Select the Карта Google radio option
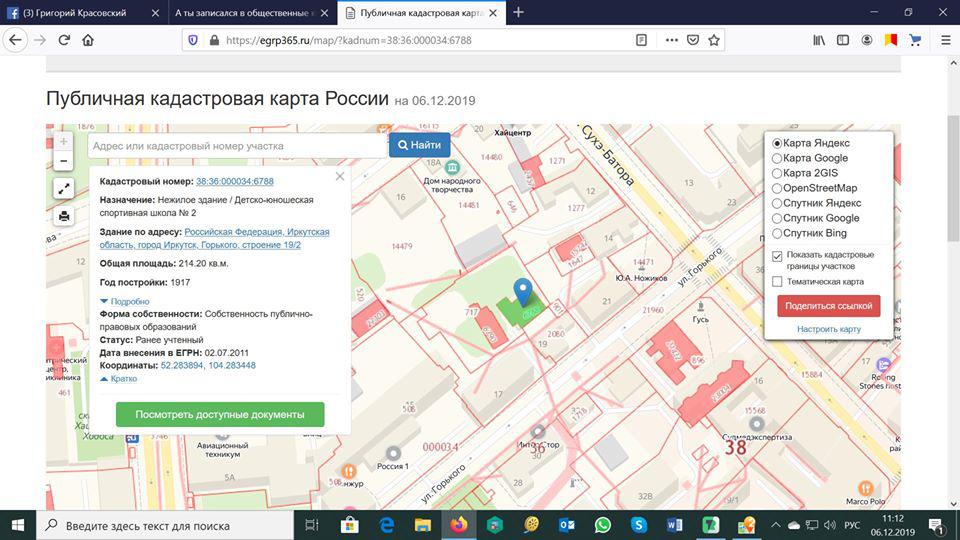960x540 pixels. coord(777,158)
